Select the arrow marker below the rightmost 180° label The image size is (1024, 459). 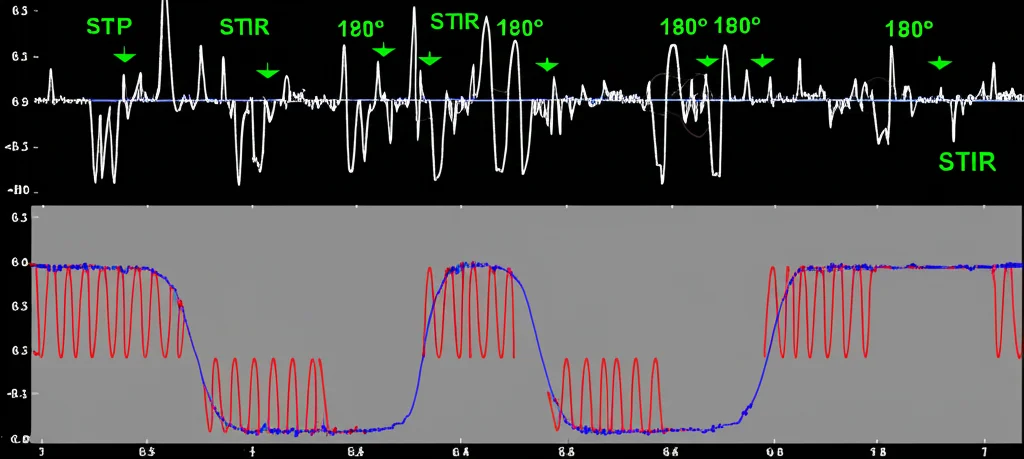[x=939, y=63]
